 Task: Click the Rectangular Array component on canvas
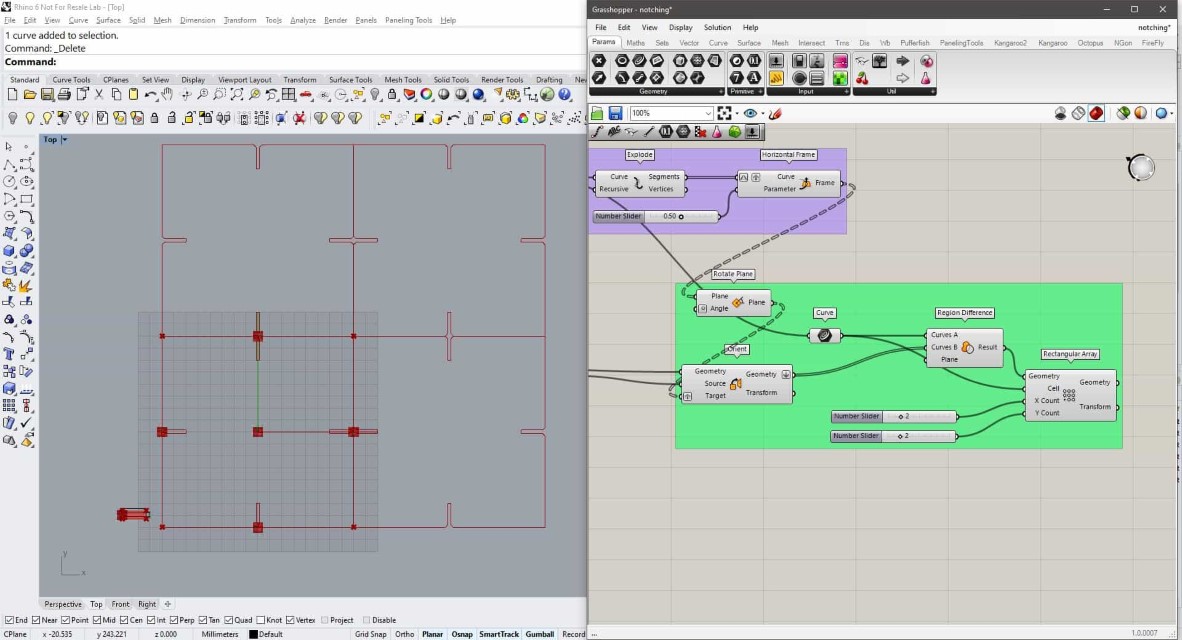(x=1070, y=394)
